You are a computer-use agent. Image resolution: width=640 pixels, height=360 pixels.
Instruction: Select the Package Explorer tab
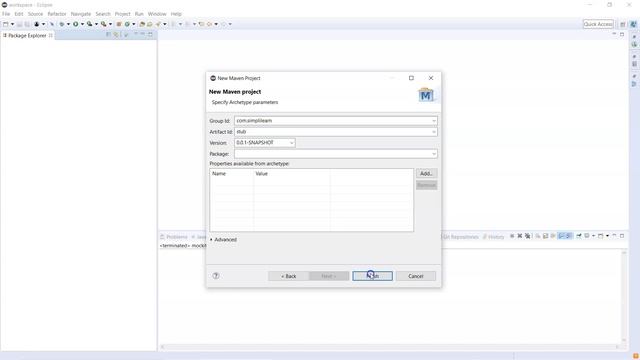point(27,36)
